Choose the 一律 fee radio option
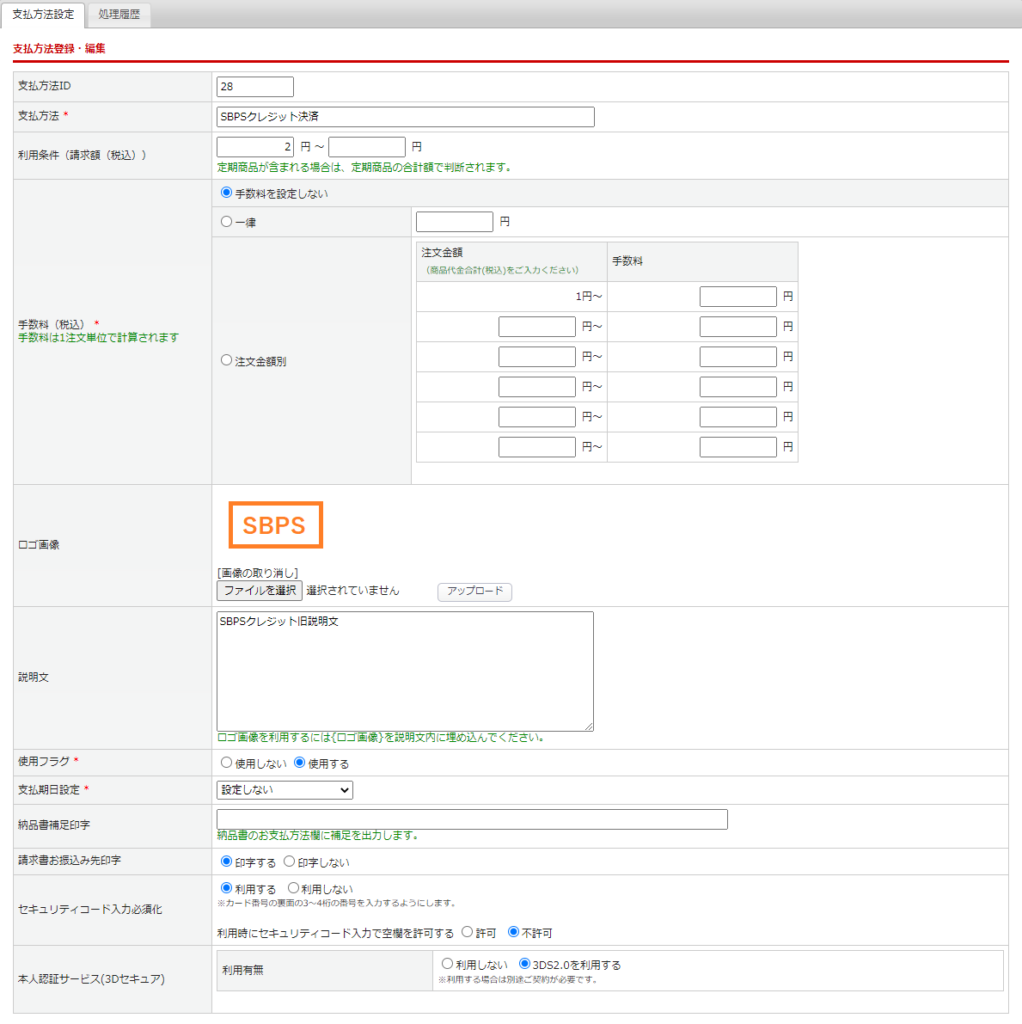The width and height of the screenshot is (1022, 1024). [x=226, y=222]
